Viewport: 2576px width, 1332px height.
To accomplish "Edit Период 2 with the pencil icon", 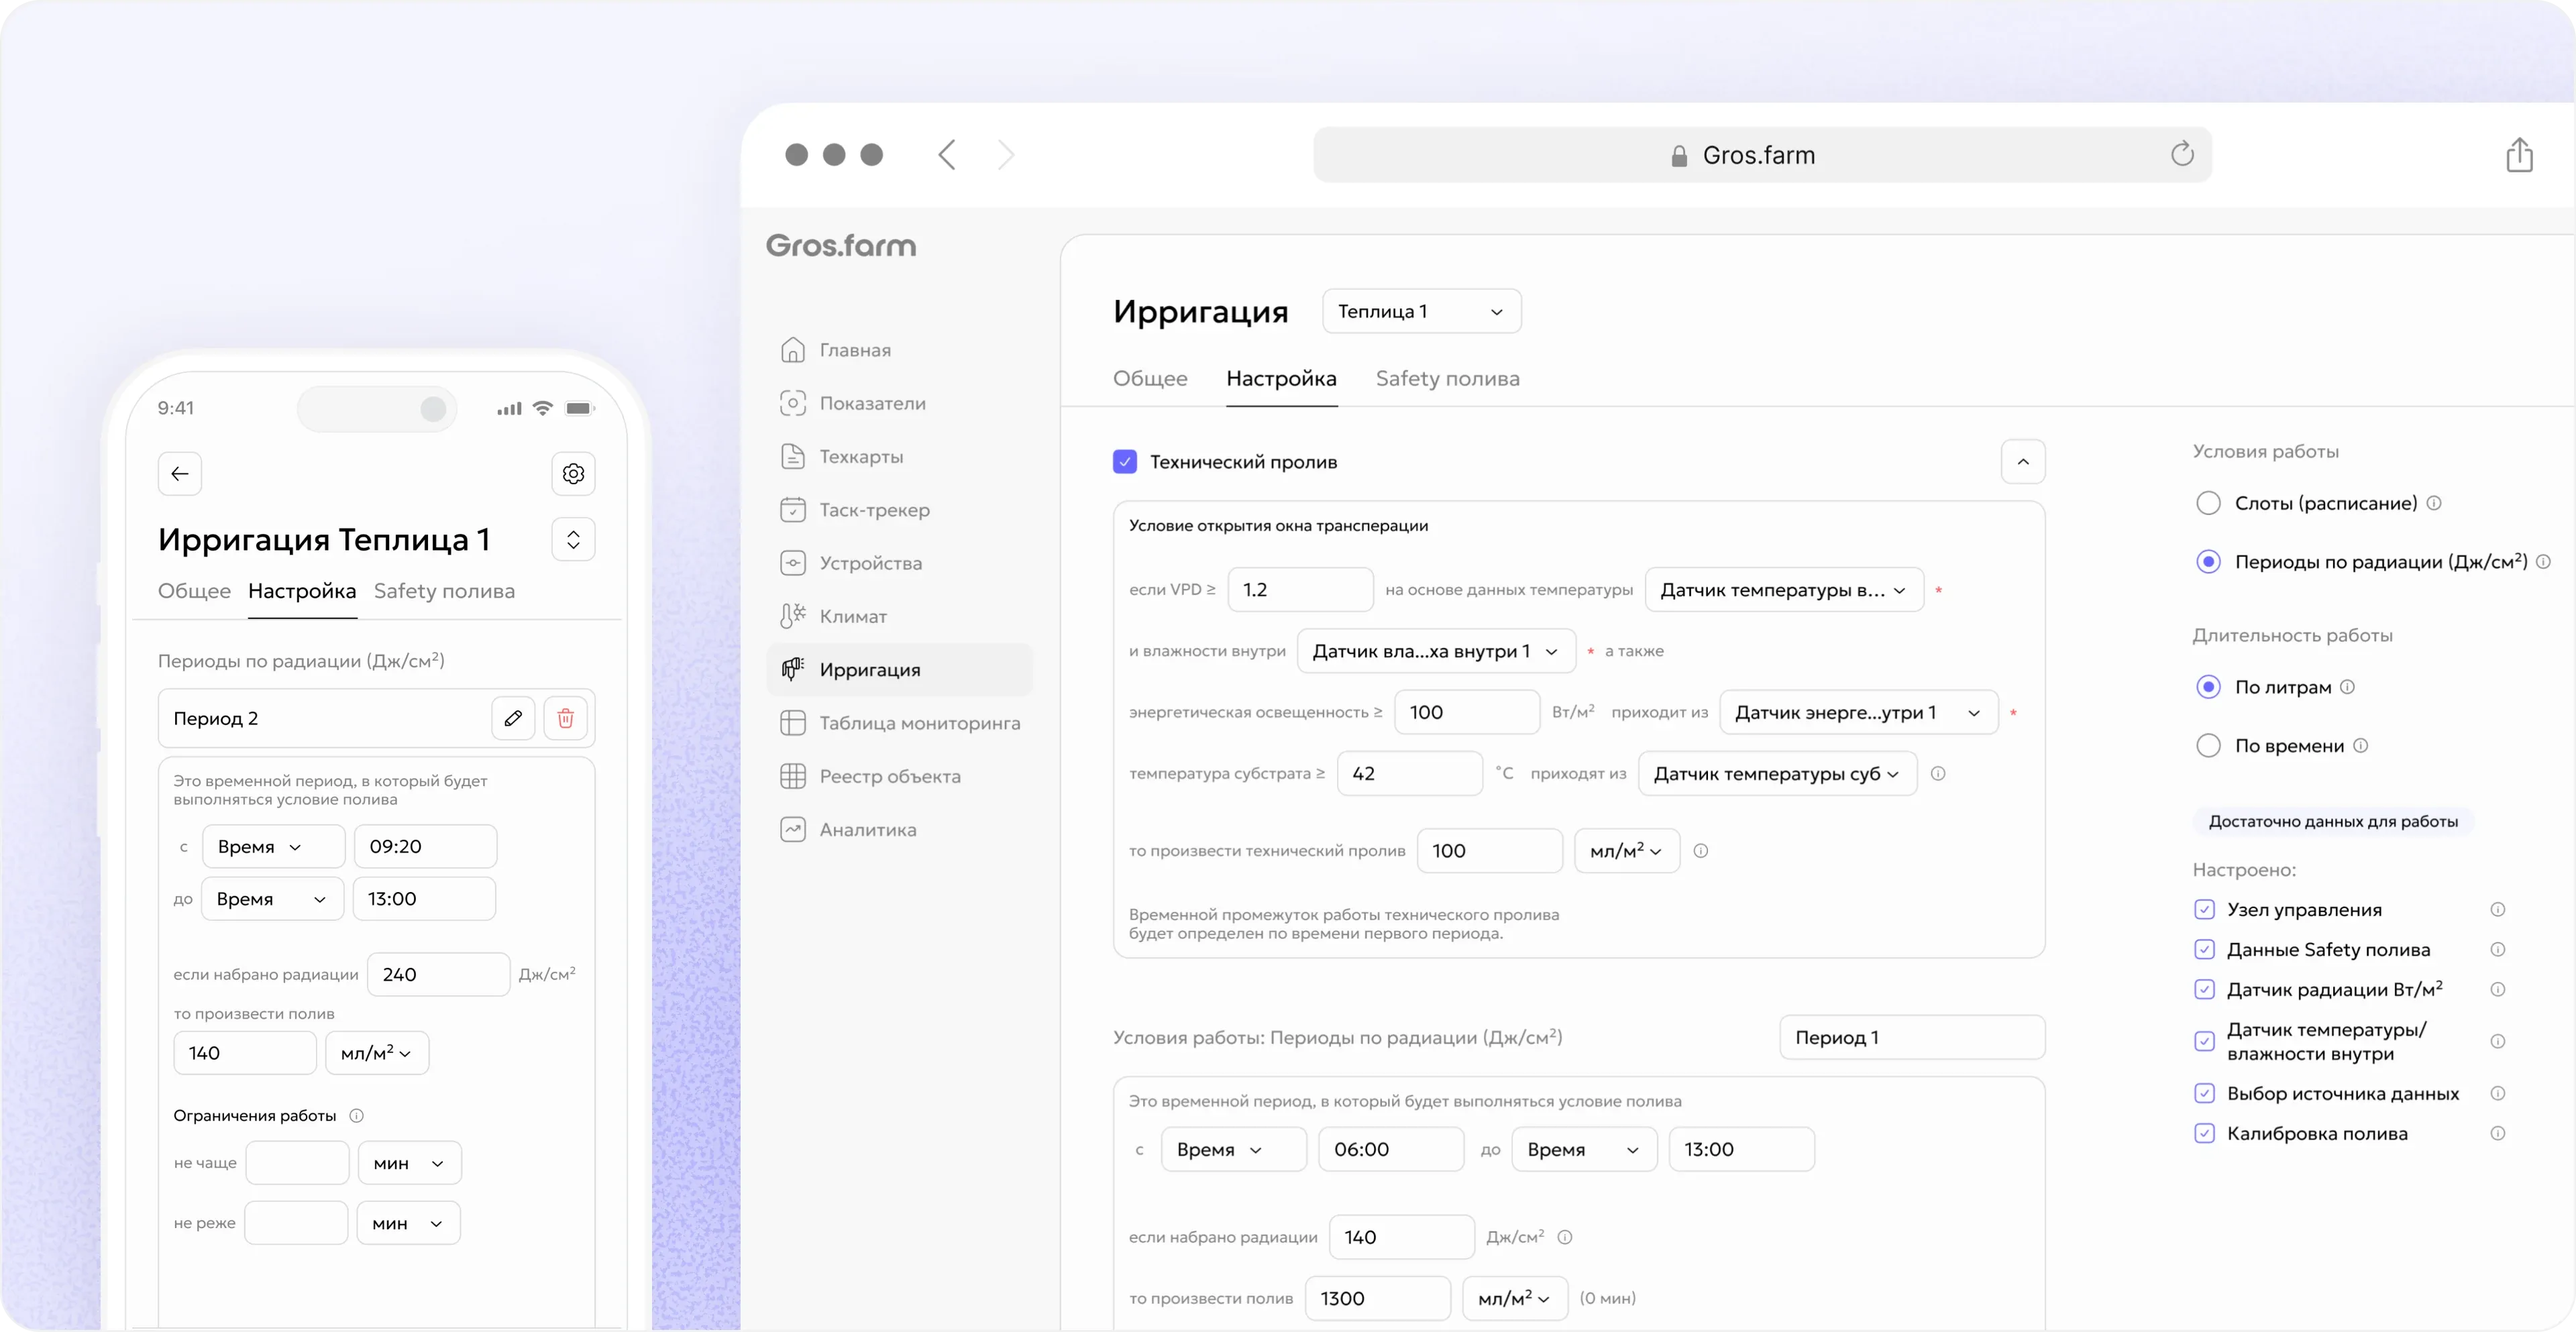I will click(513, 718).
